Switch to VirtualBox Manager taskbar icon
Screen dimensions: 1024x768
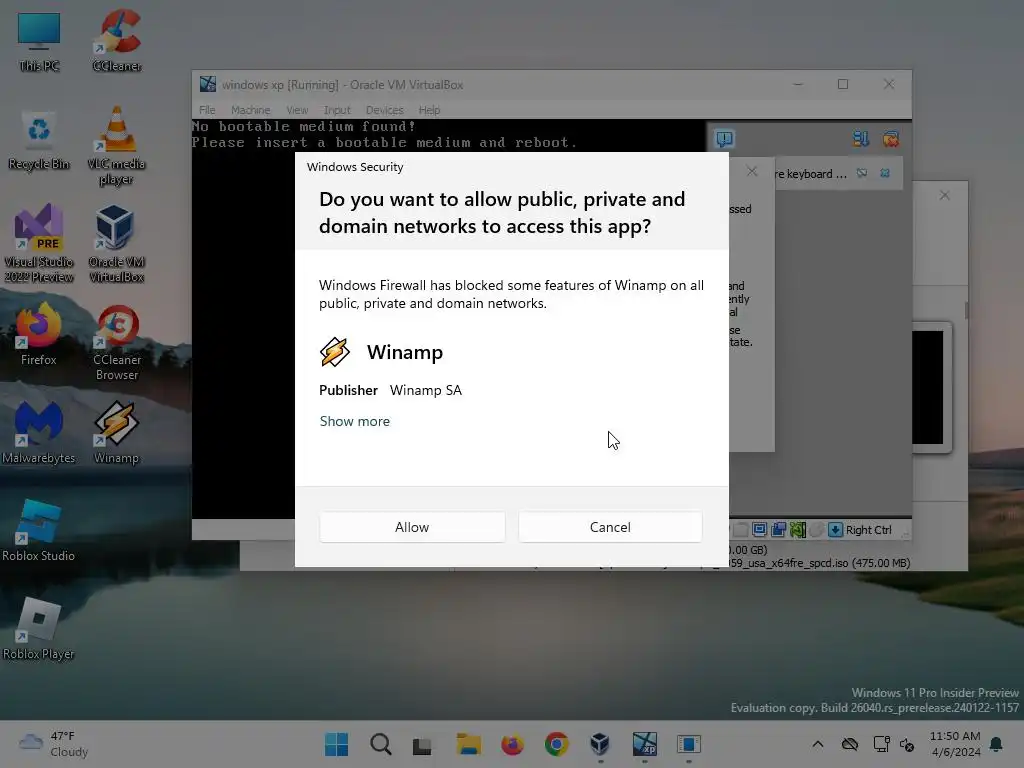coord(600,744)
